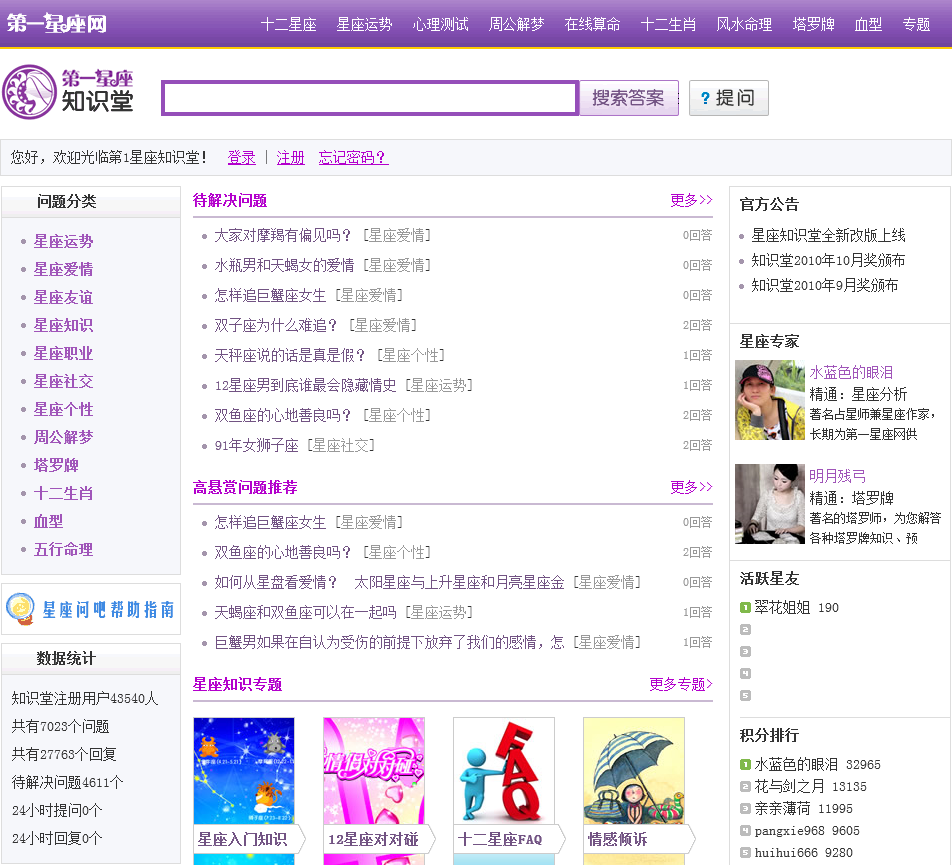Image resolution: width=952 pixels, height=865 pixels.
Task: Select 血型 in the category sidebar
Action: pos(49,521)
